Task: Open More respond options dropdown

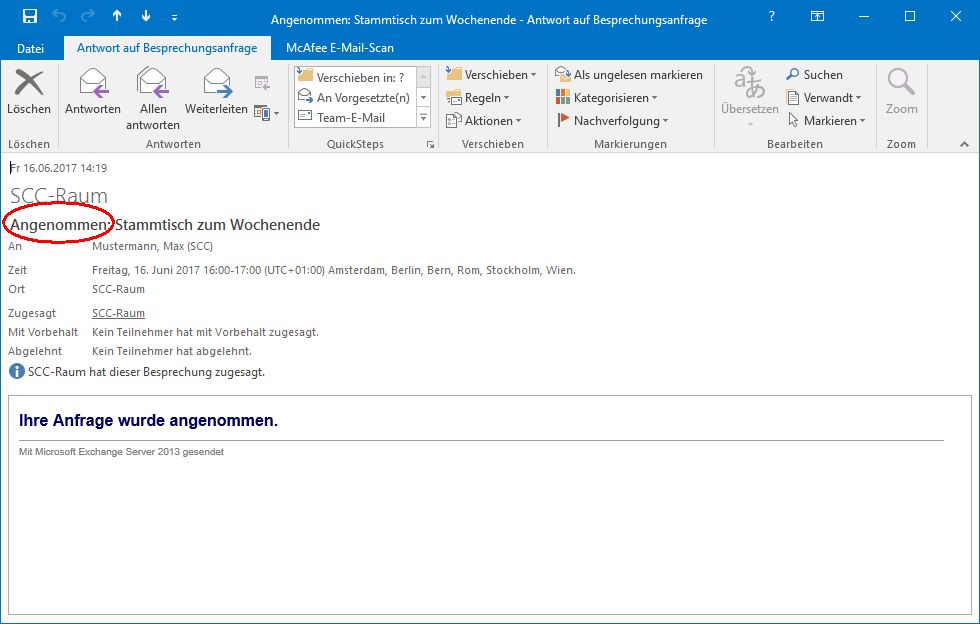Action: pos(267,114)
